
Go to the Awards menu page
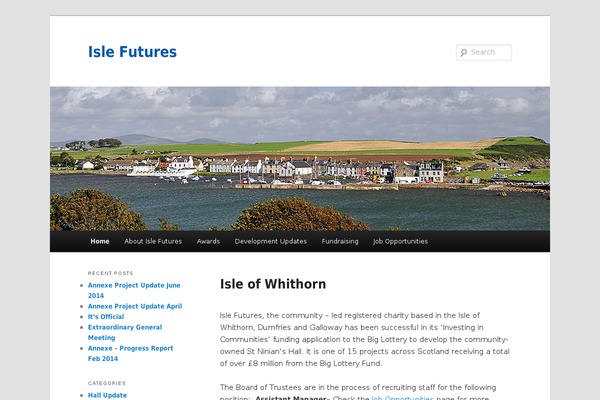tap(208, 241)
